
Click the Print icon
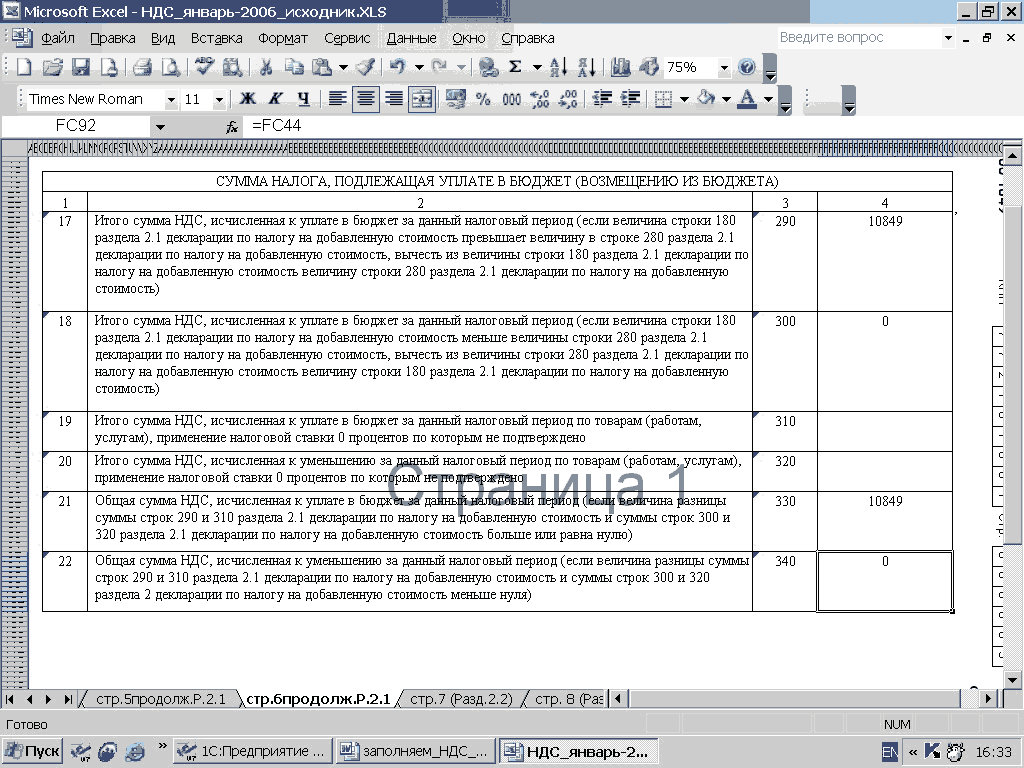142,67
